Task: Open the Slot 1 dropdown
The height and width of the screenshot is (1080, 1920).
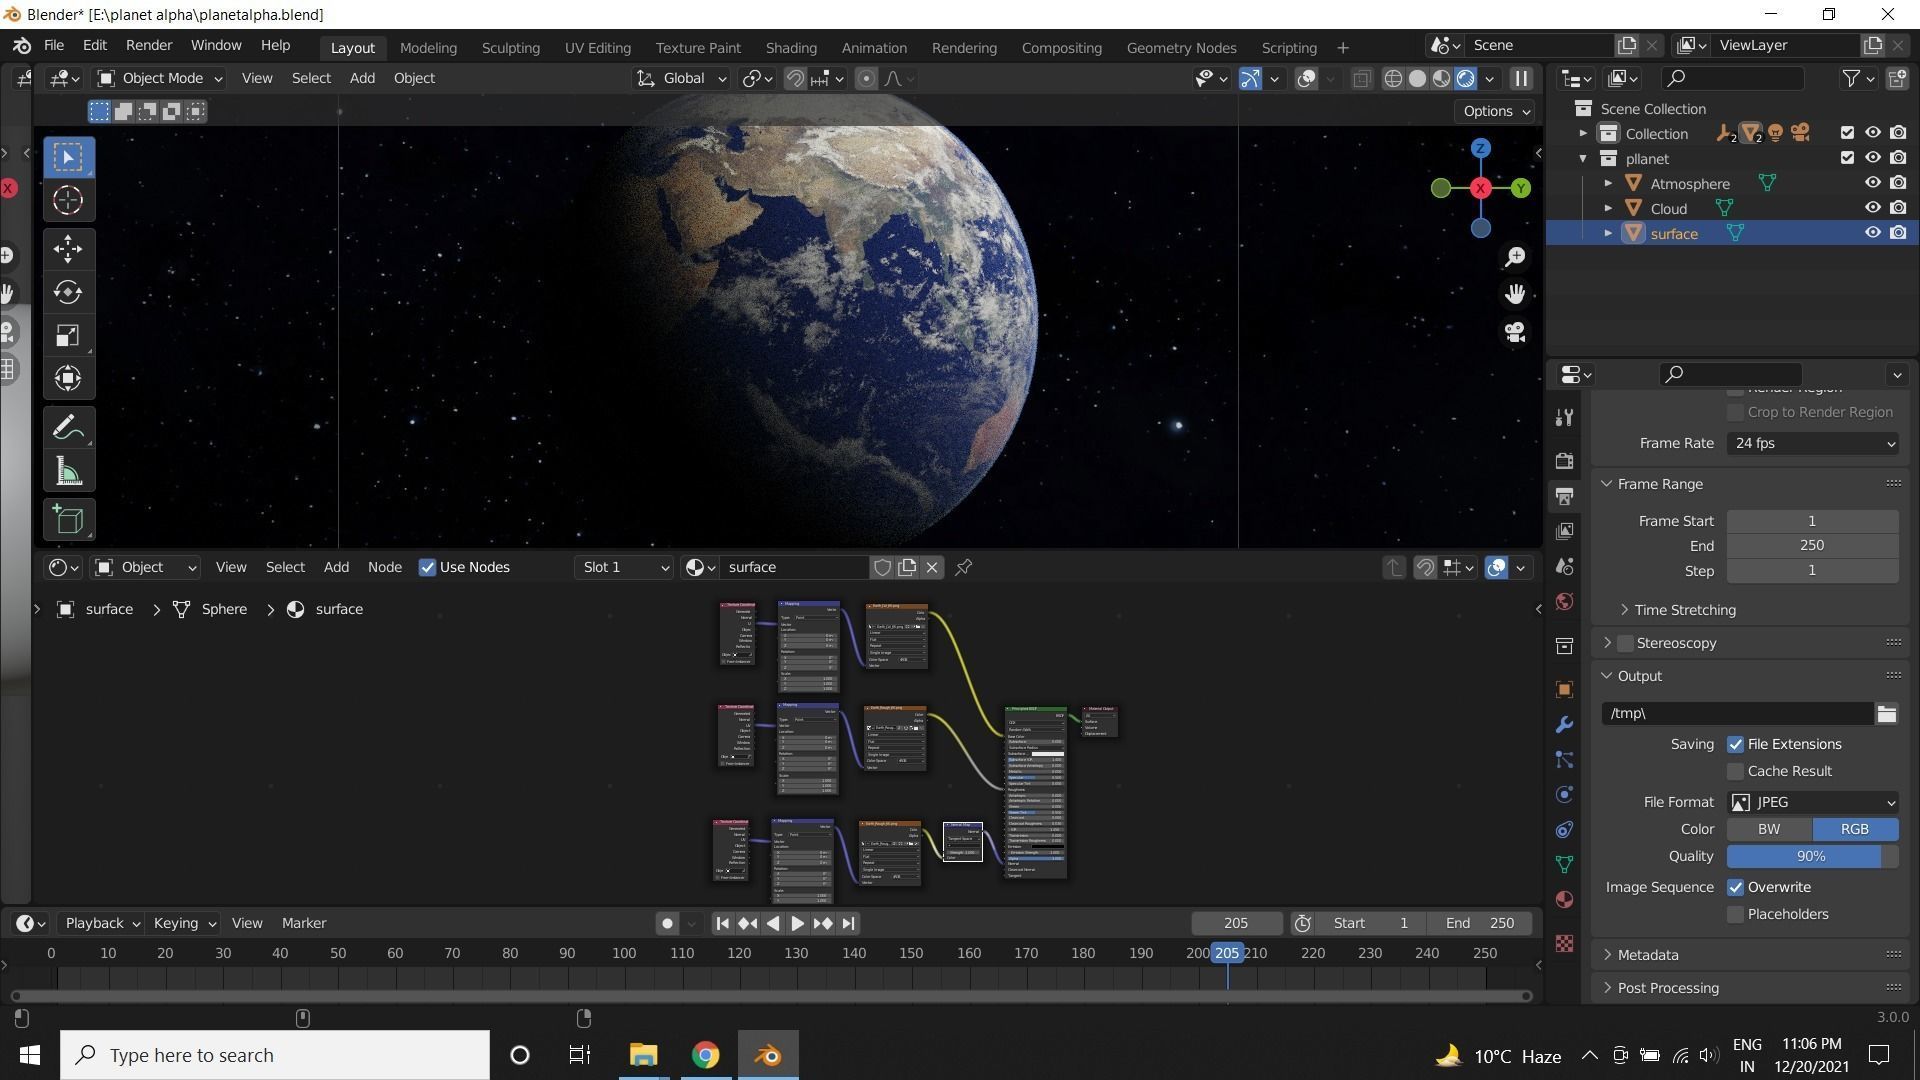Action: point(624,567)
